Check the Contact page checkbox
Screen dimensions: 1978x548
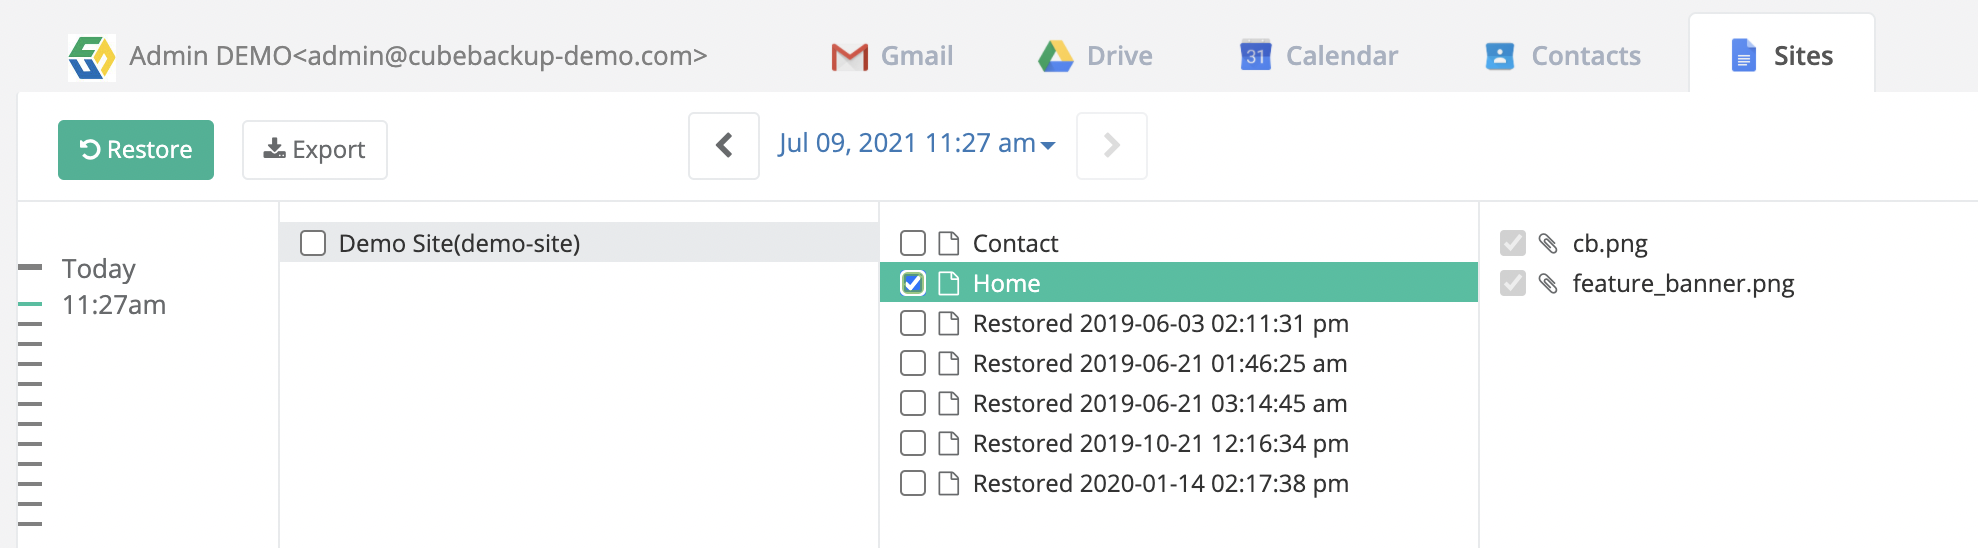pos(913,243)
